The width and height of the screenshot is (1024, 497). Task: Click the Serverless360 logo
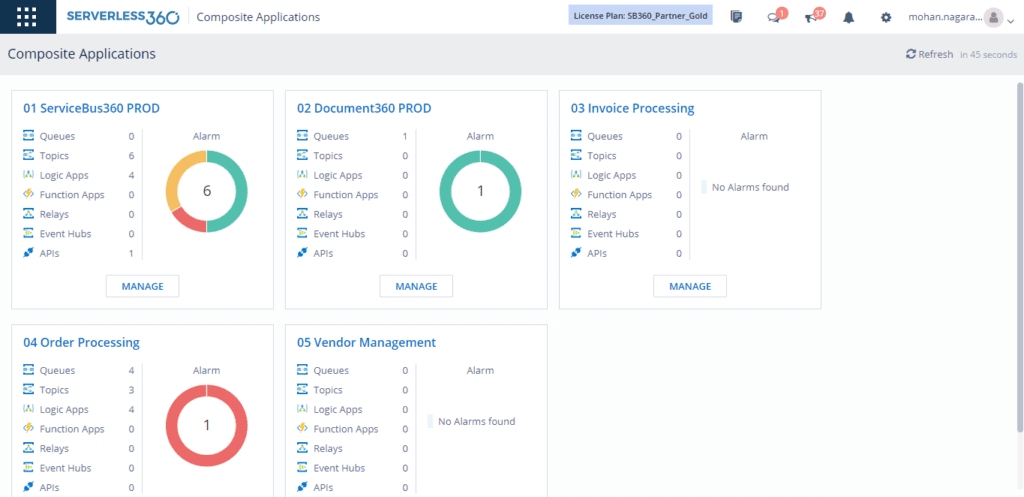tap(124, 17)
